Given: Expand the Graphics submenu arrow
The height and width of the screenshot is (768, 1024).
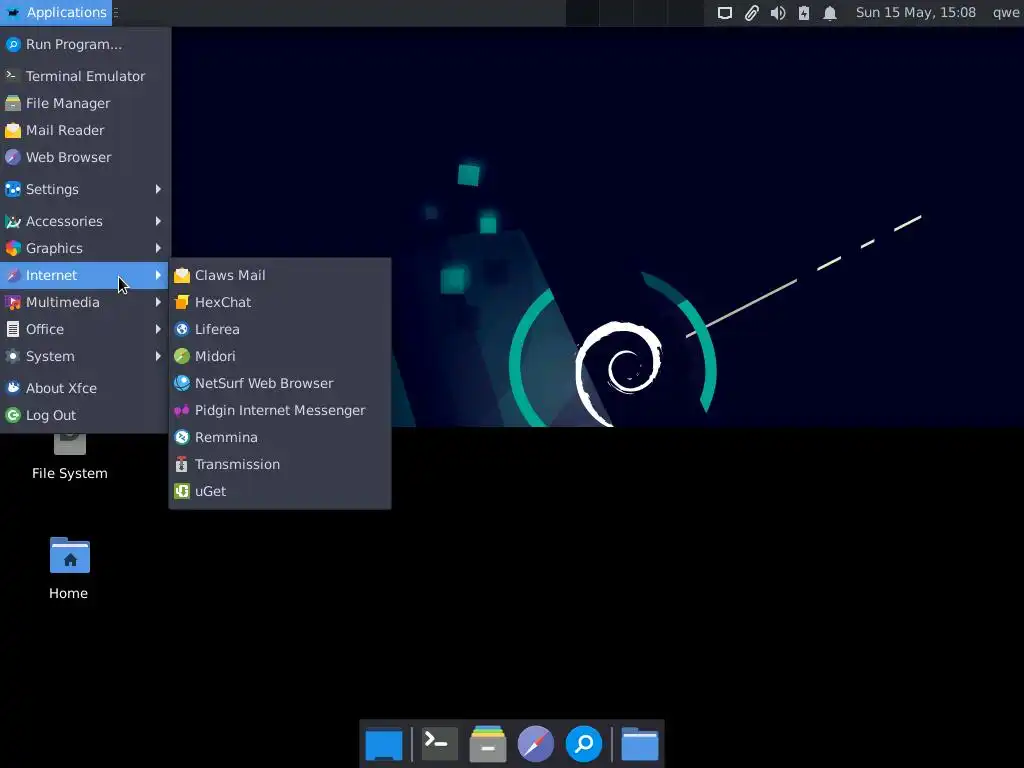Looking at the screenshot, I should coord(158,248).
